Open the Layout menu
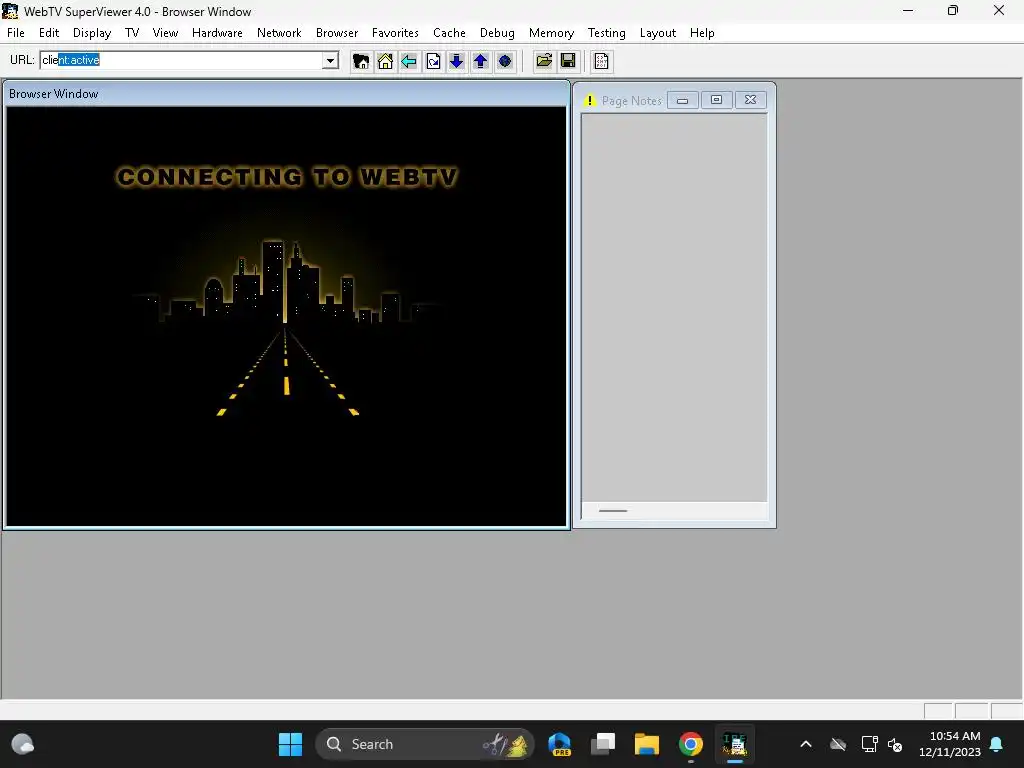 click(x=658, y=33)
